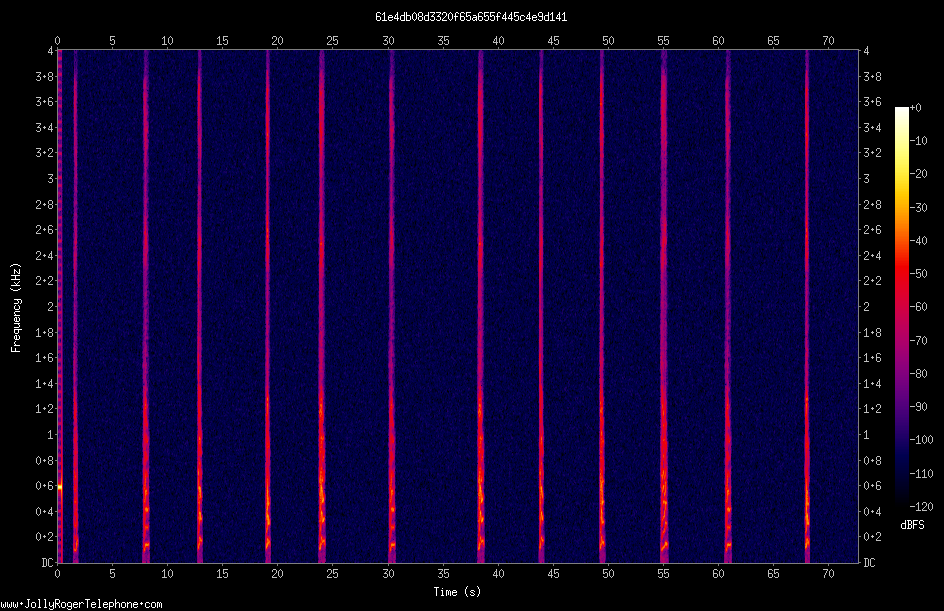Click the -70 label on the dBFS scale

[918, 340]
